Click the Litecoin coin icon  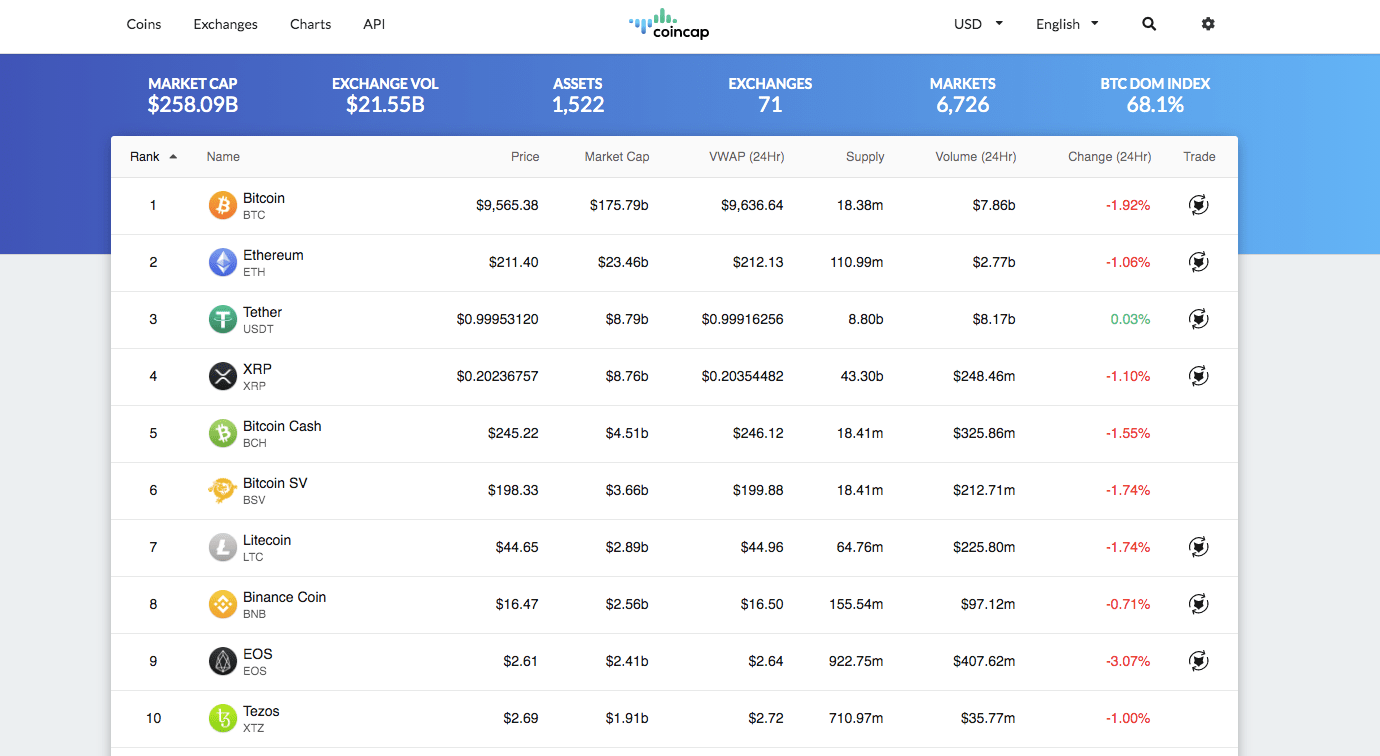222,547
